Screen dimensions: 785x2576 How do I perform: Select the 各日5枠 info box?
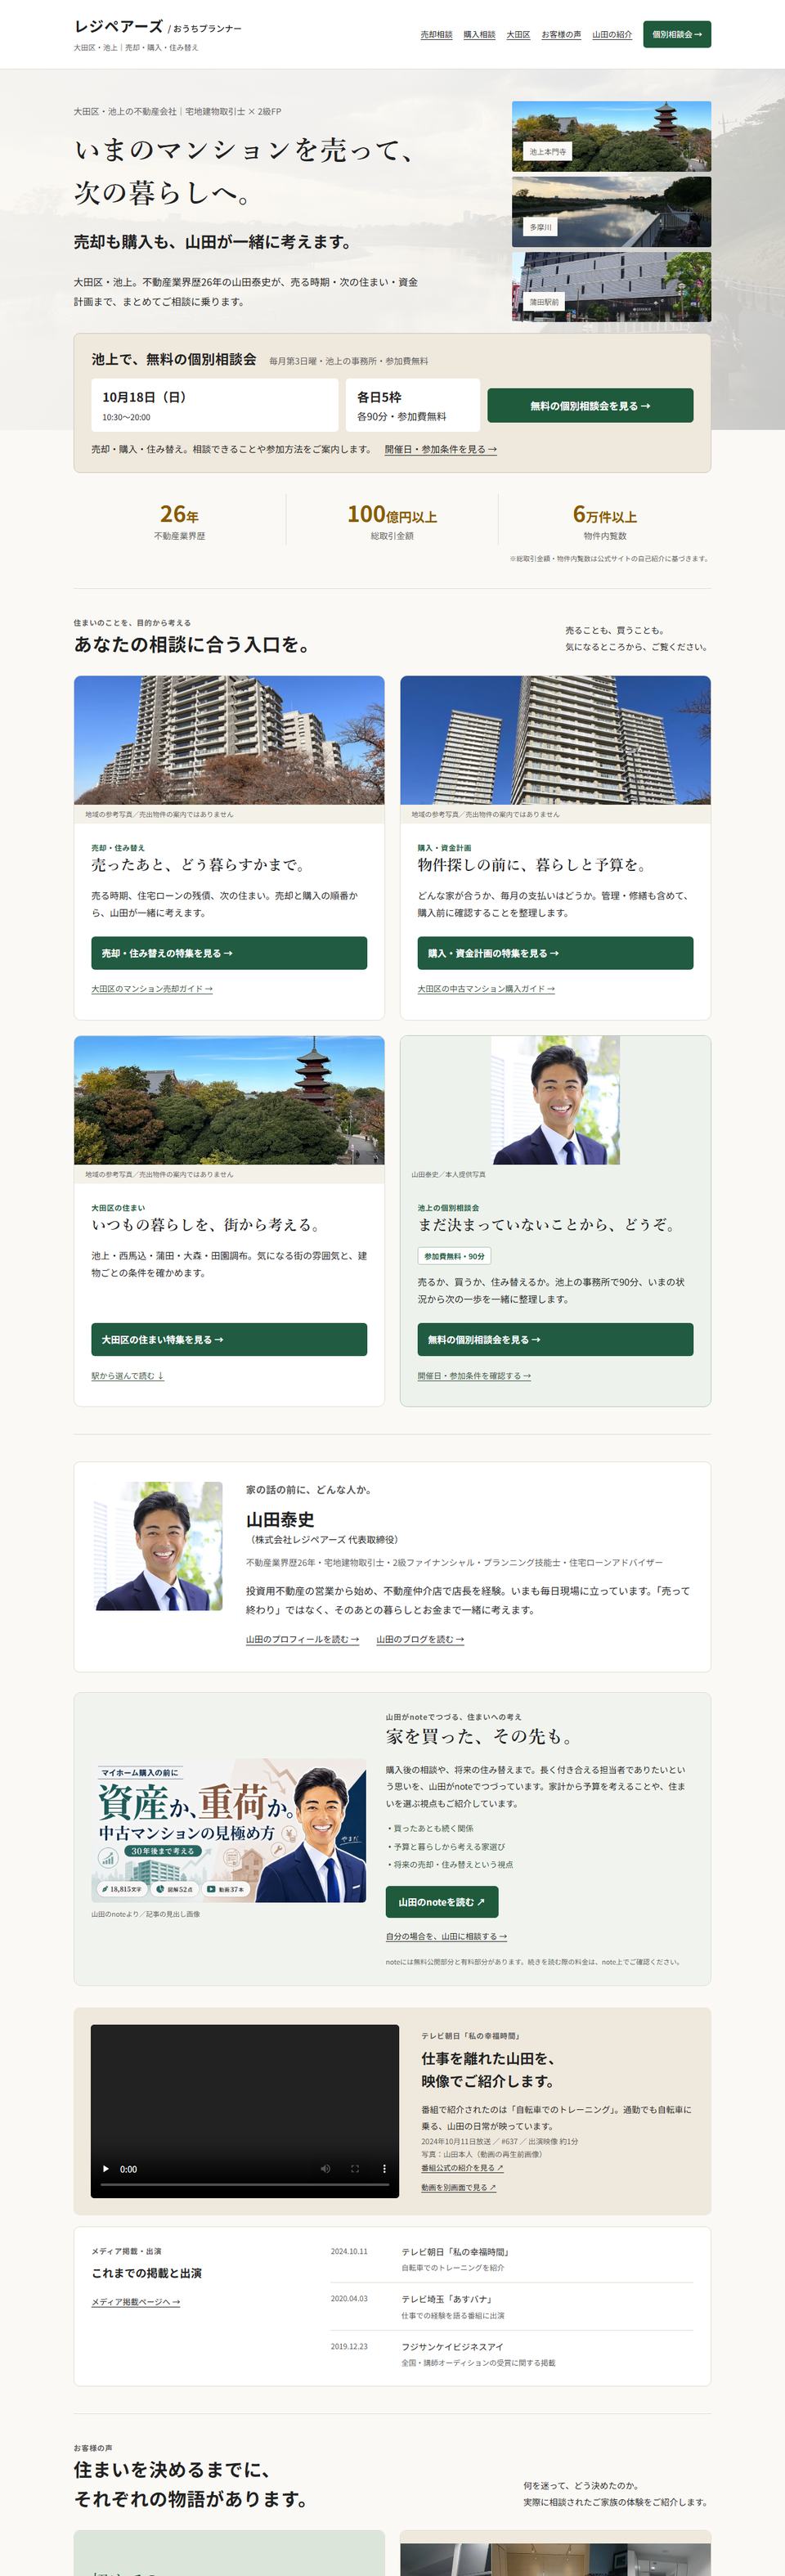click(x=412, y=405)
